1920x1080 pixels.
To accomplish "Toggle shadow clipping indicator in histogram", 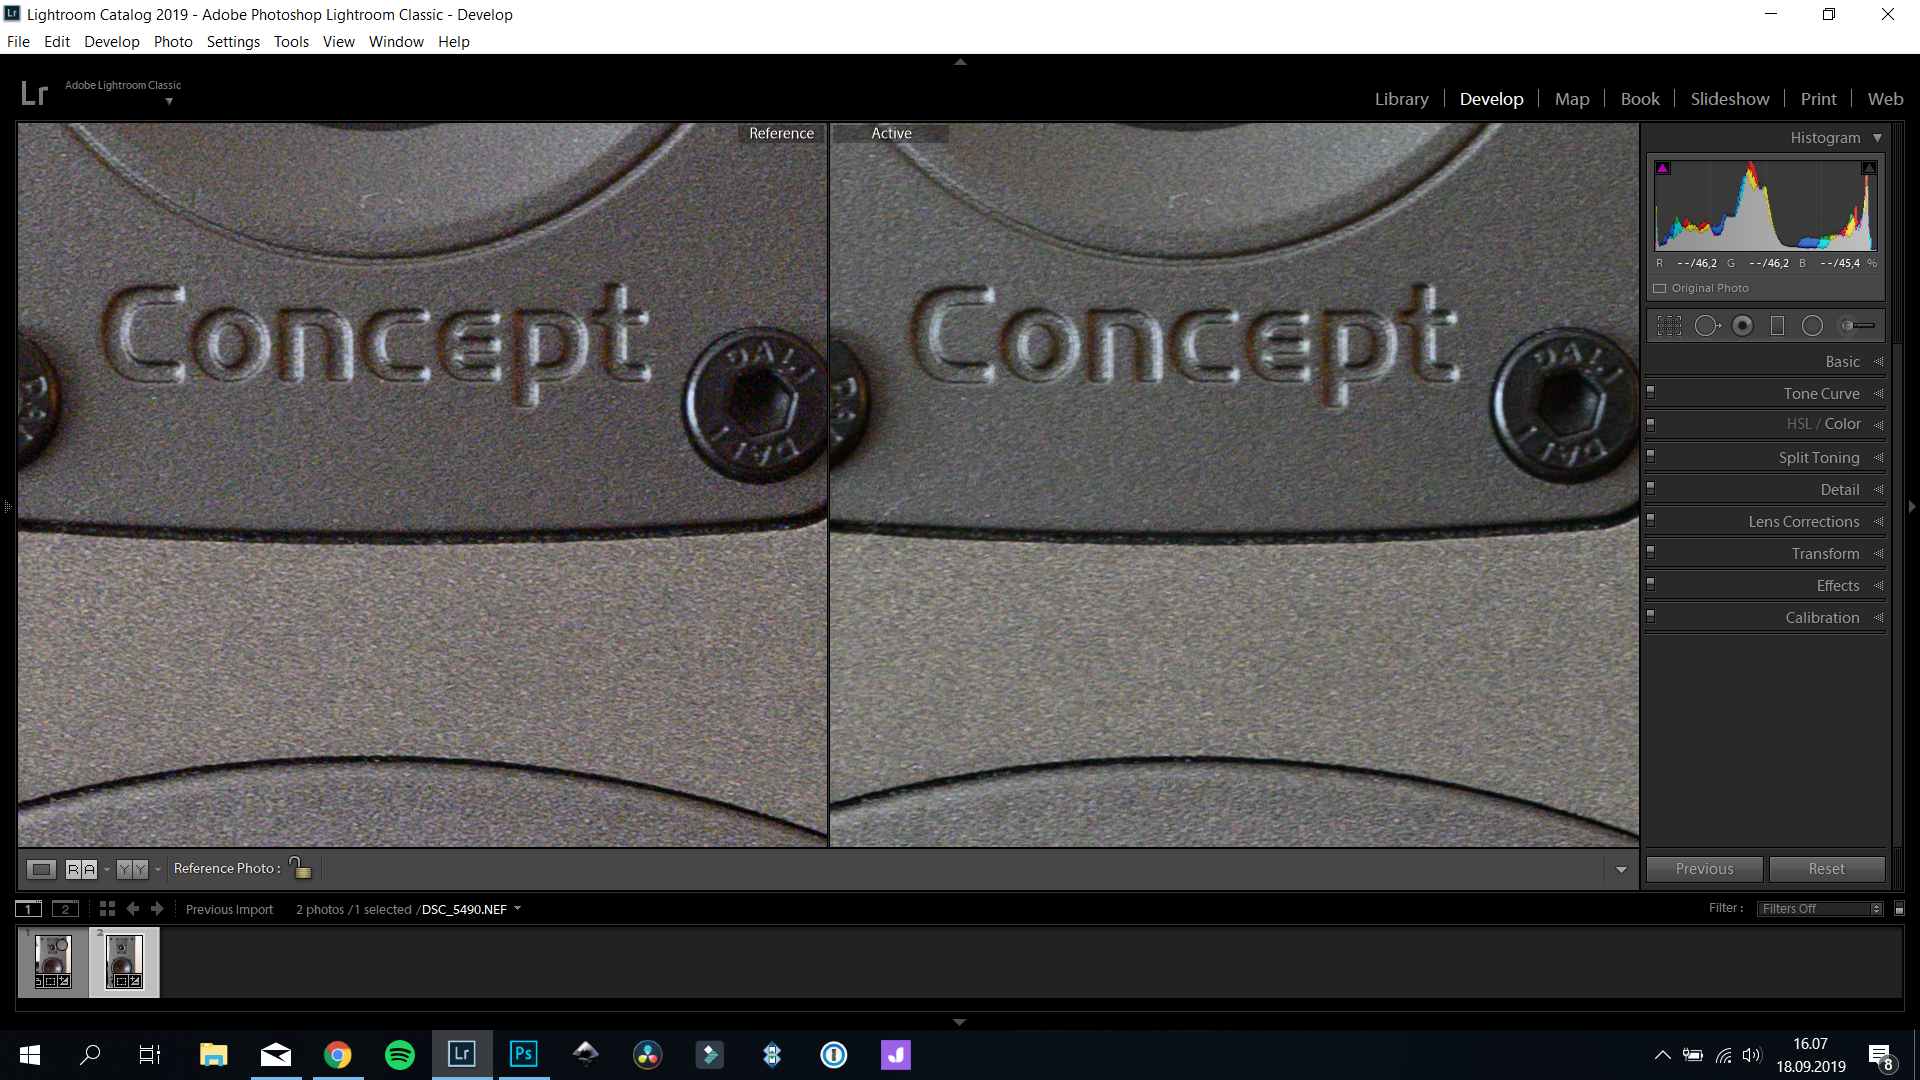I will click(1663, 168).
